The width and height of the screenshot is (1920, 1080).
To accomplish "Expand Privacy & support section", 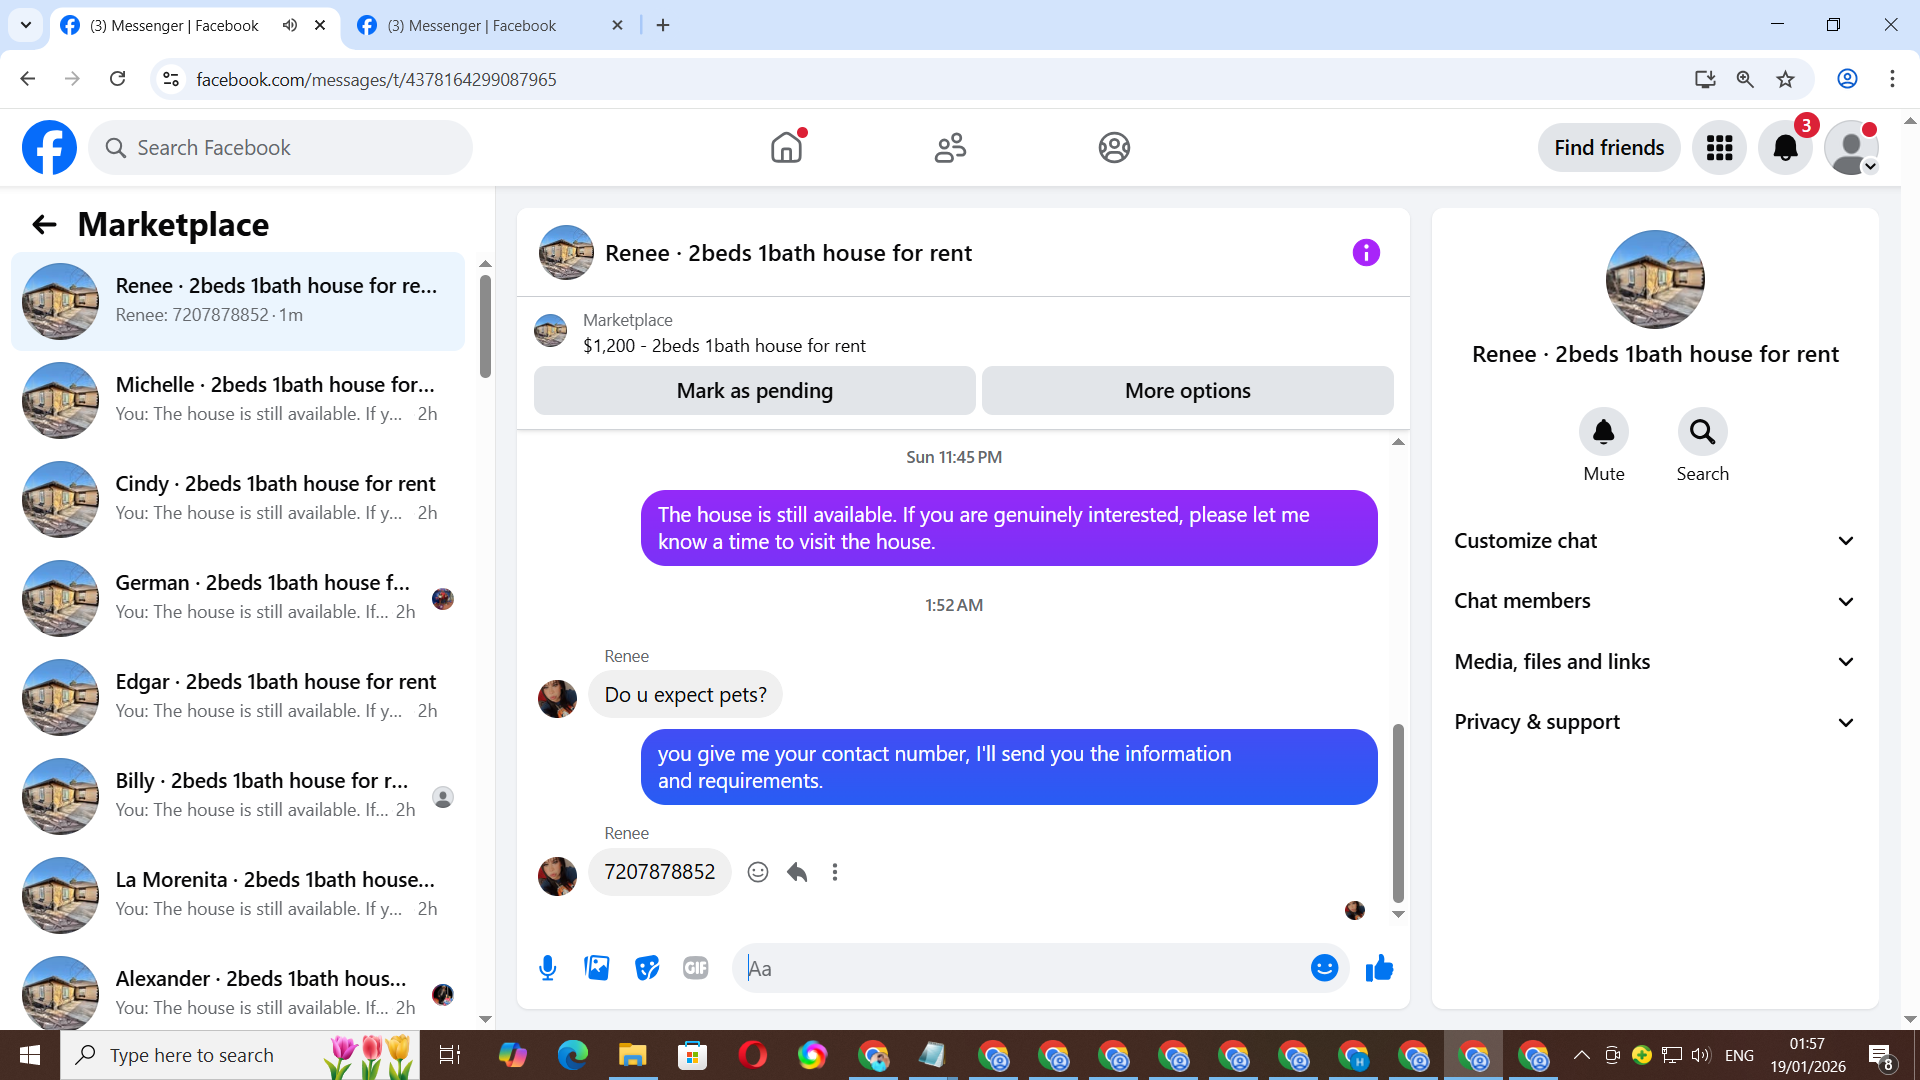I will [1655, 722].
